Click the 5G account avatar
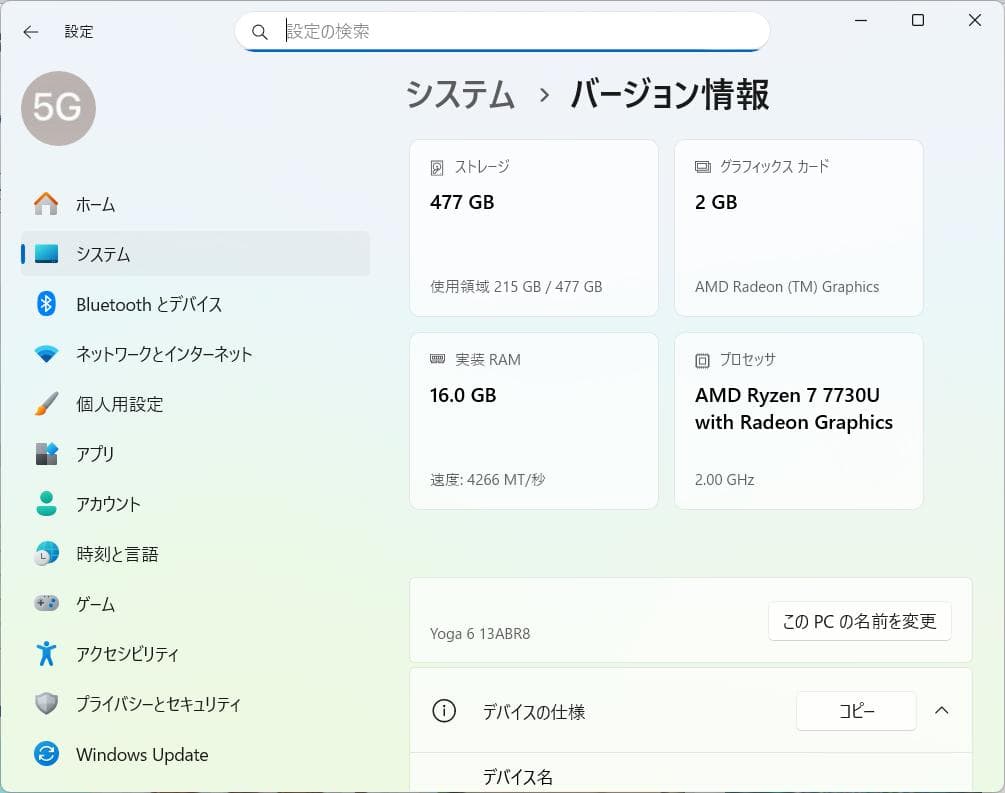1005x793 pixels. 57,108
